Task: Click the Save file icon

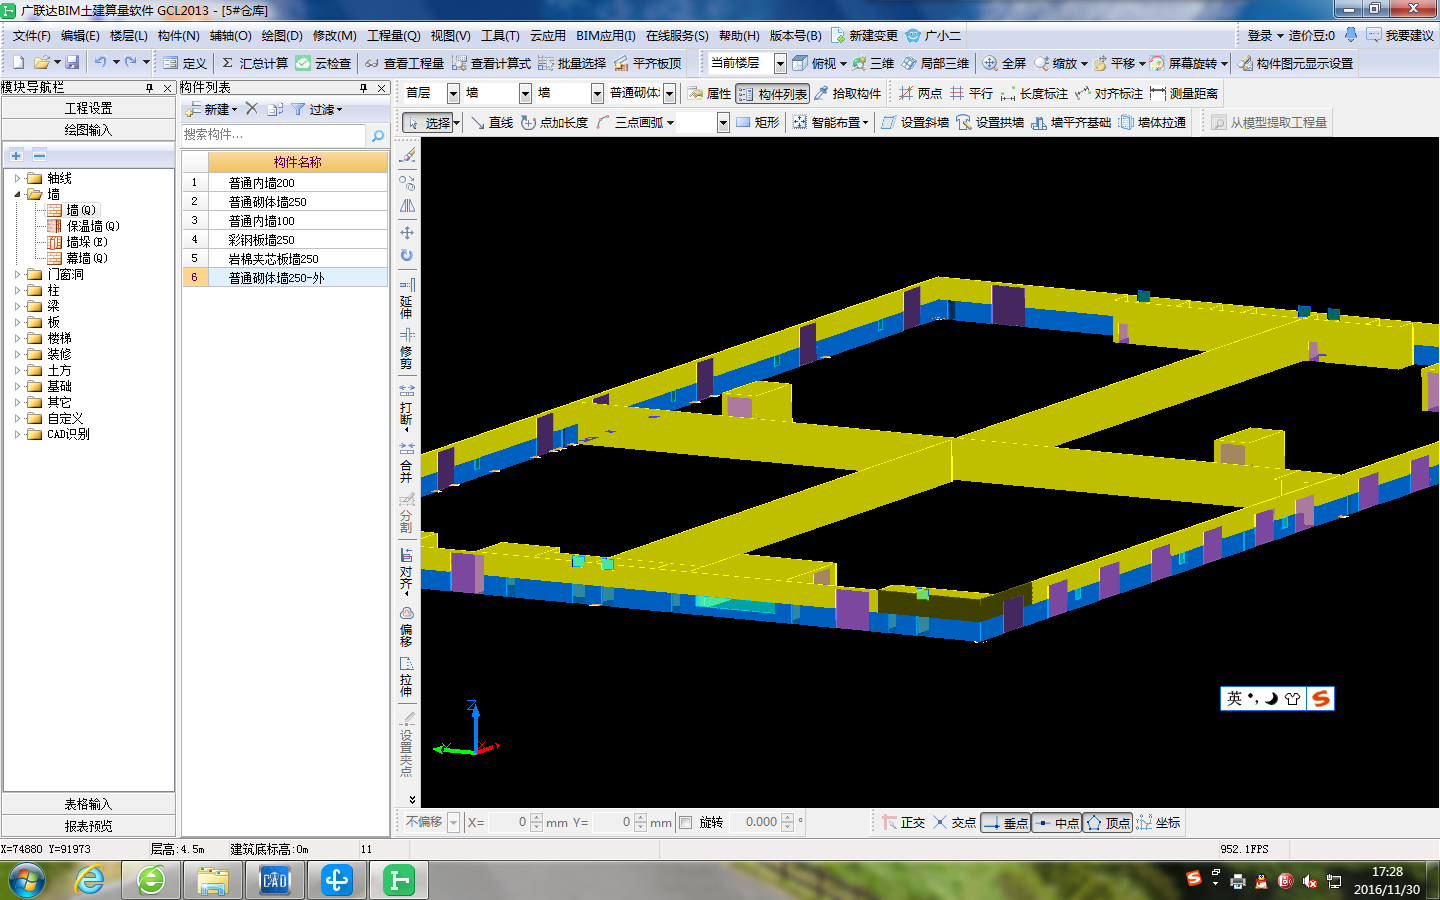Action: [72, 62]
